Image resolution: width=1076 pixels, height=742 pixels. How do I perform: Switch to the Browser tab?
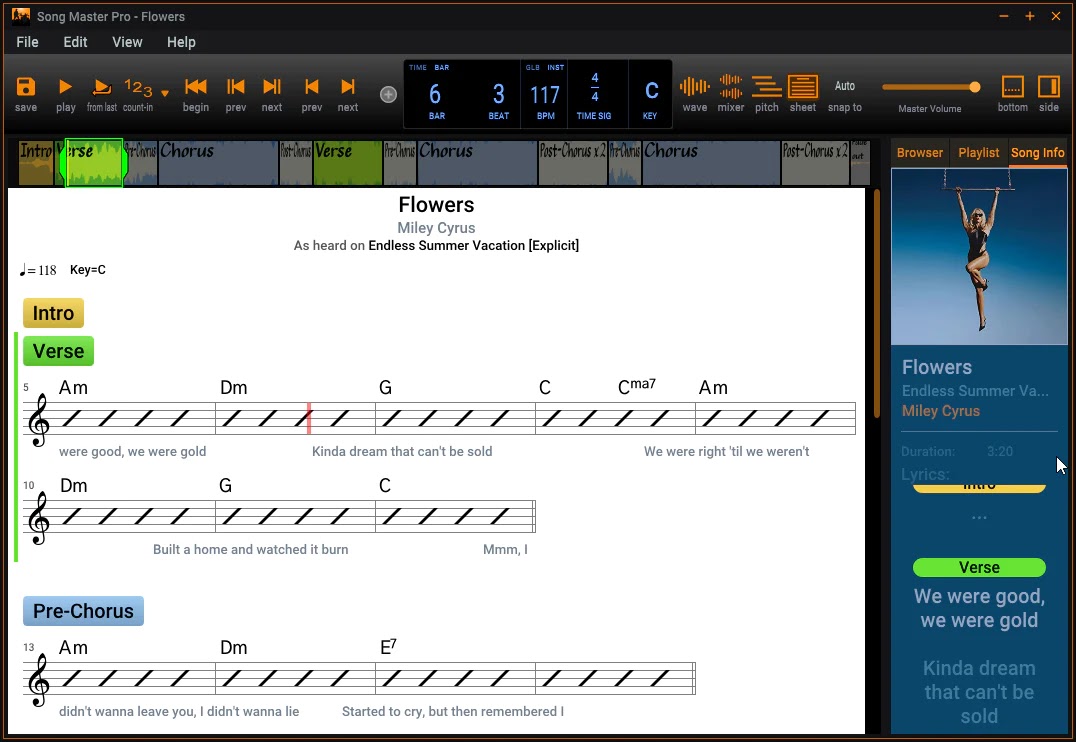pos(919,152)
